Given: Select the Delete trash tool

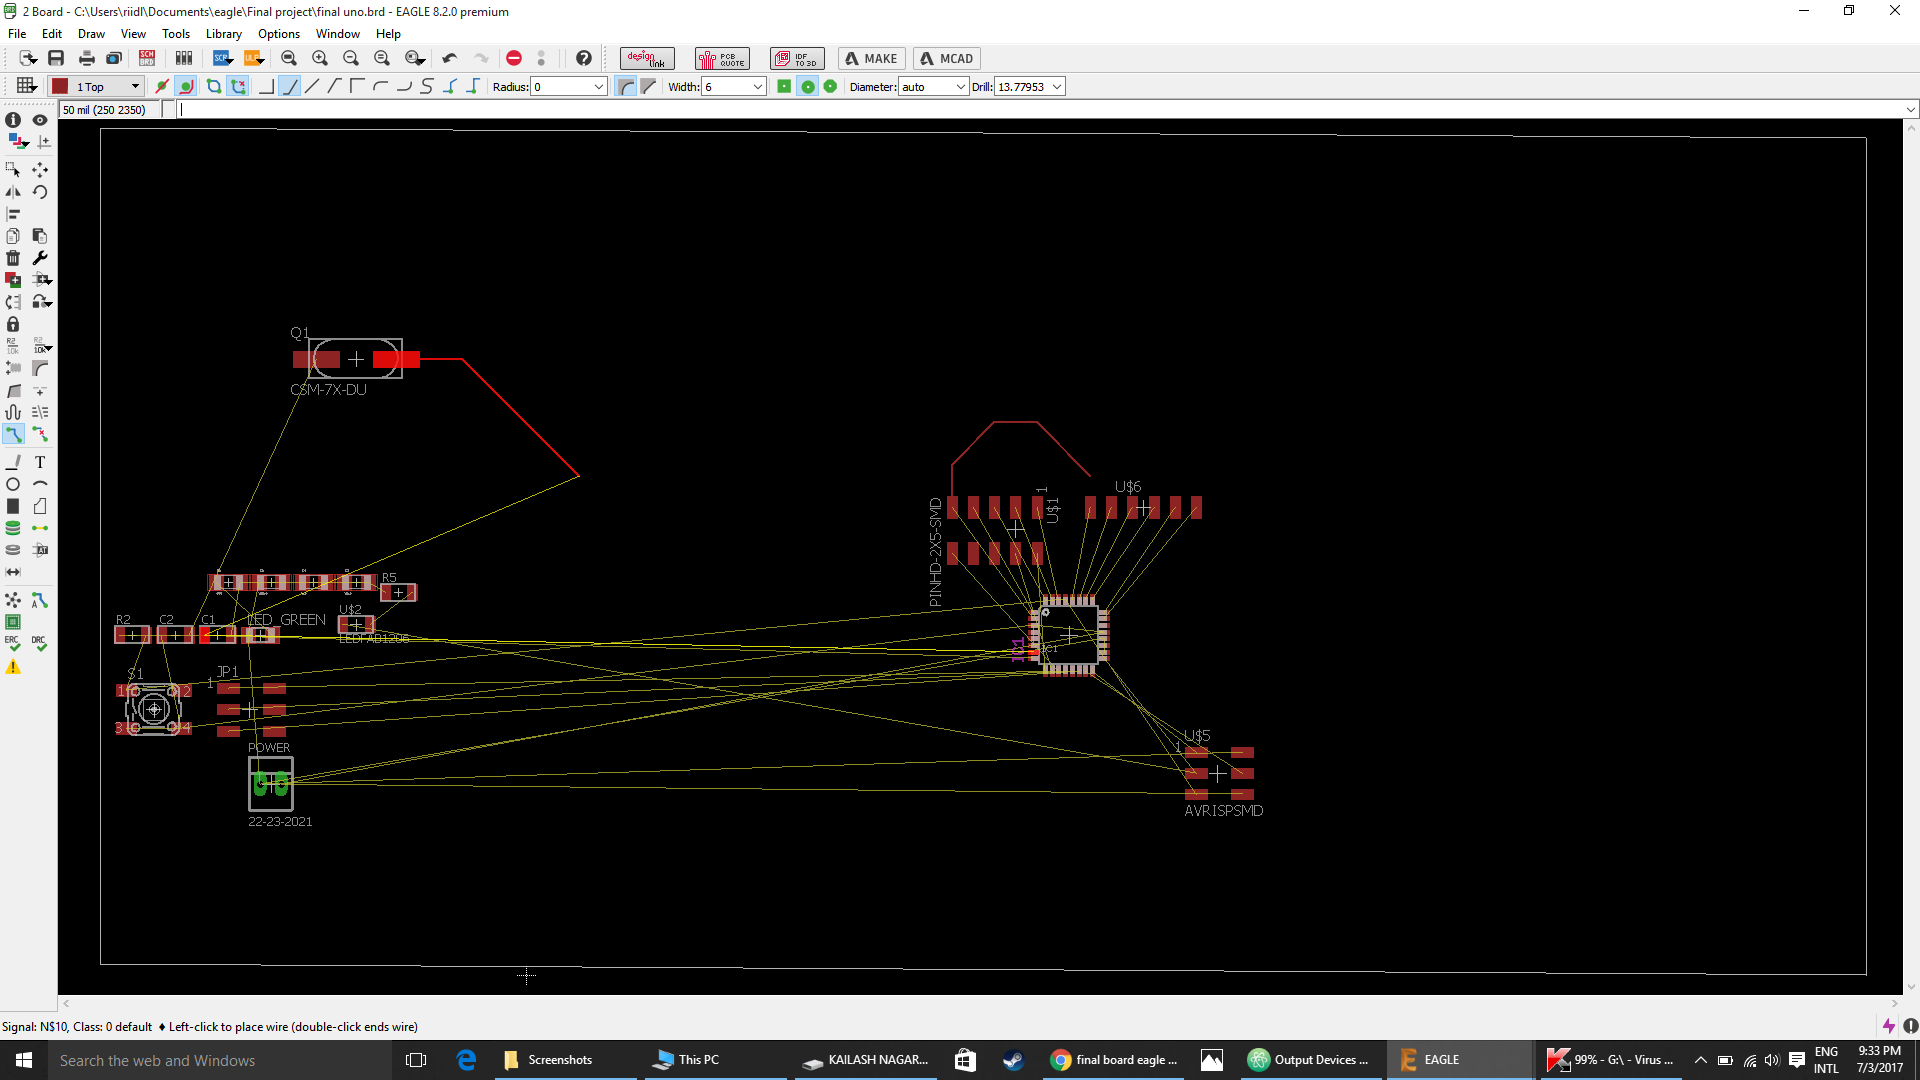Looking at the screenshot, I should [x=13, y=258].
